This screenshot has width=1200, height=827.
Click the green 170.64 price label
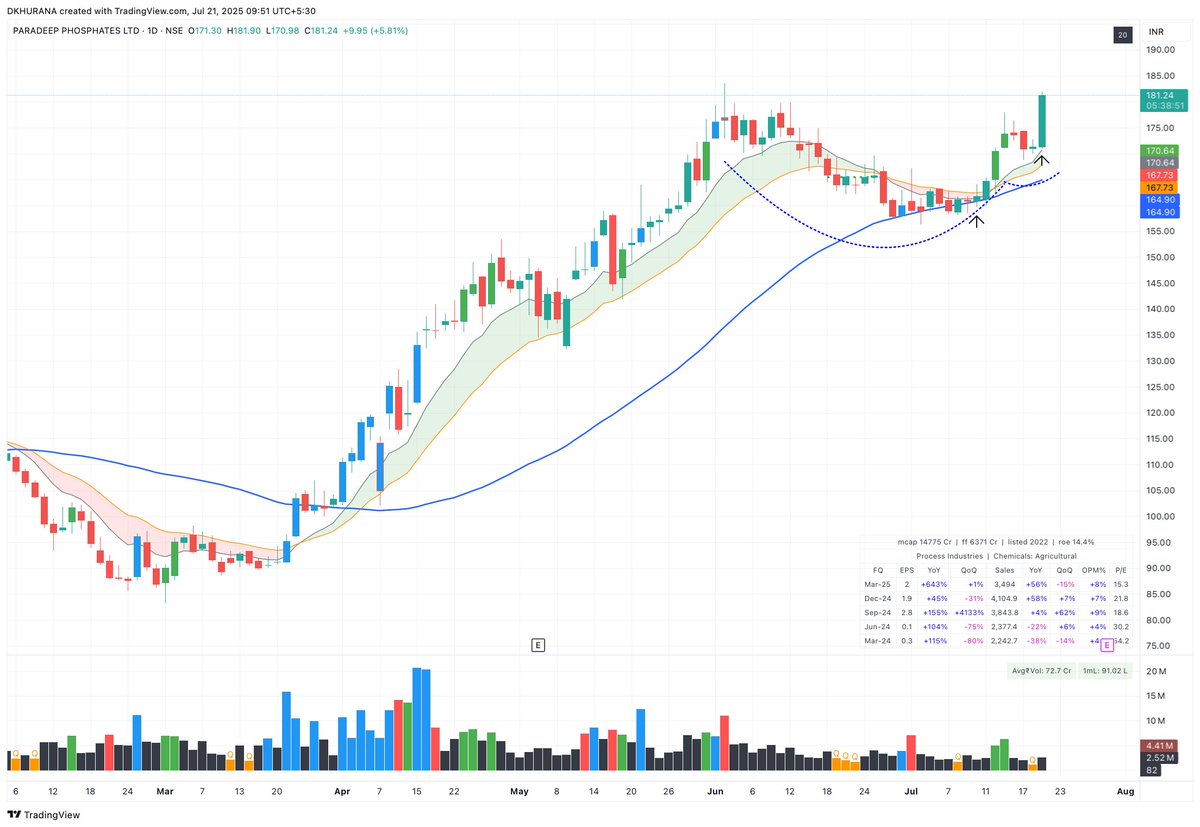point(1159,151)
